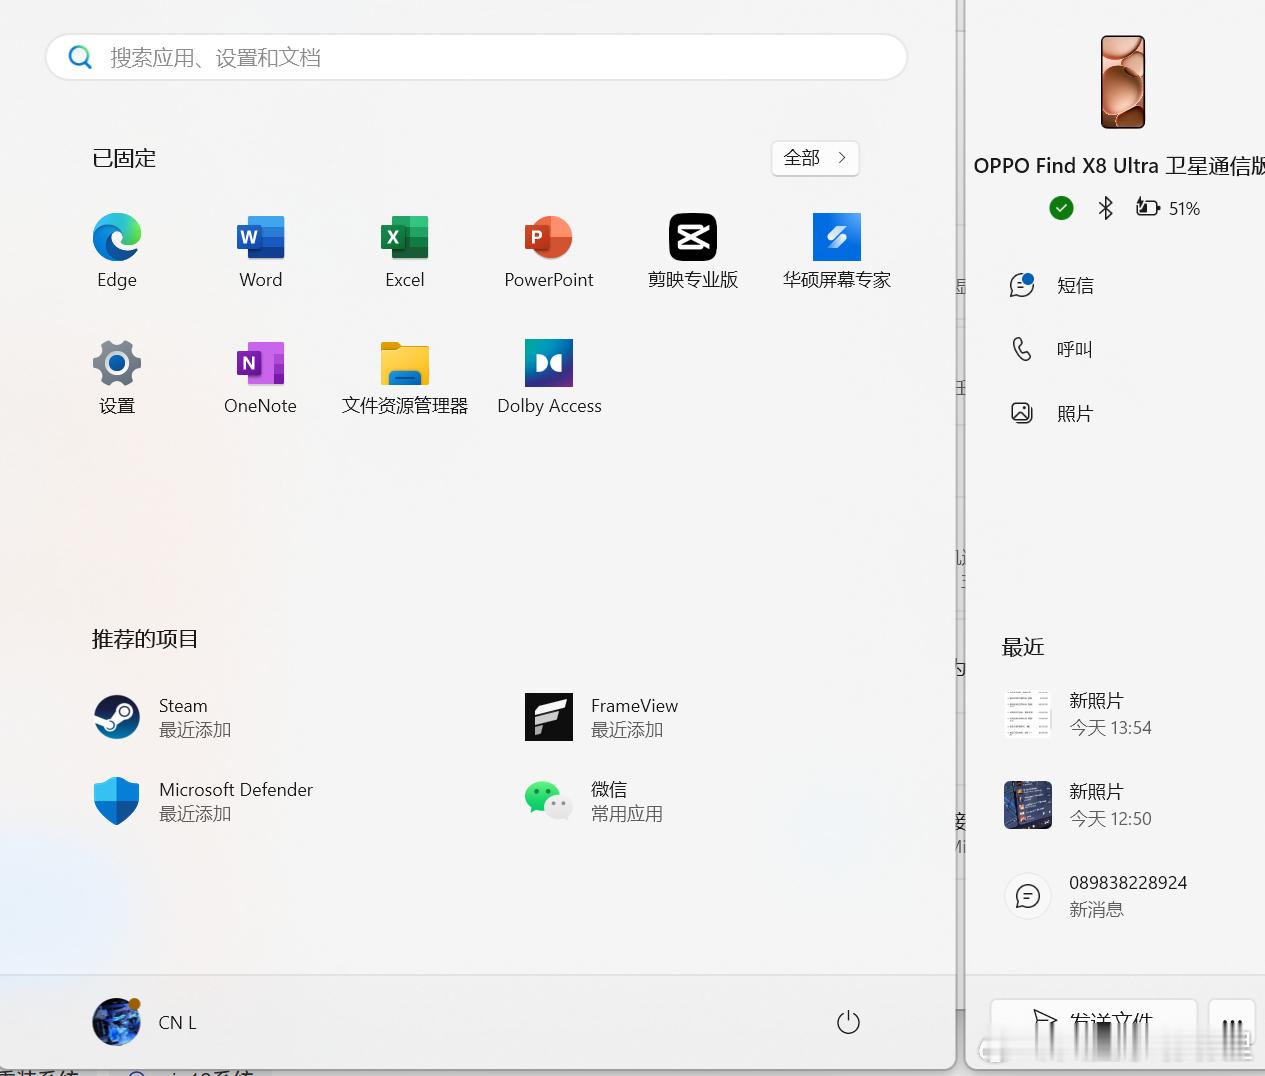The height and width of the screenshot is (1076, 1265).
Task: Launch Dolby Access app
Action: (x=549, y=376)
